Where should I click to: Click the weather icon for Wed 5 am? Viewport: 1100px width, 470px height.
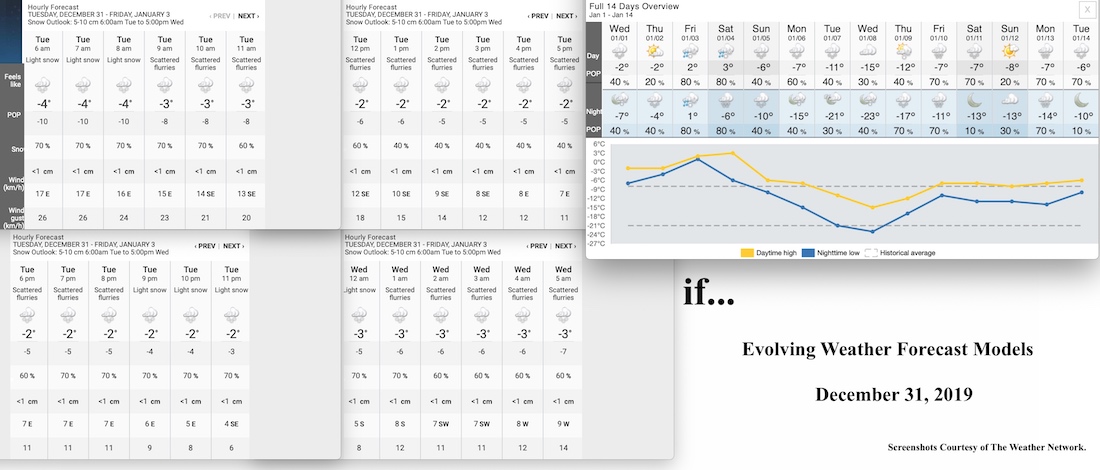tap(563, 316)
